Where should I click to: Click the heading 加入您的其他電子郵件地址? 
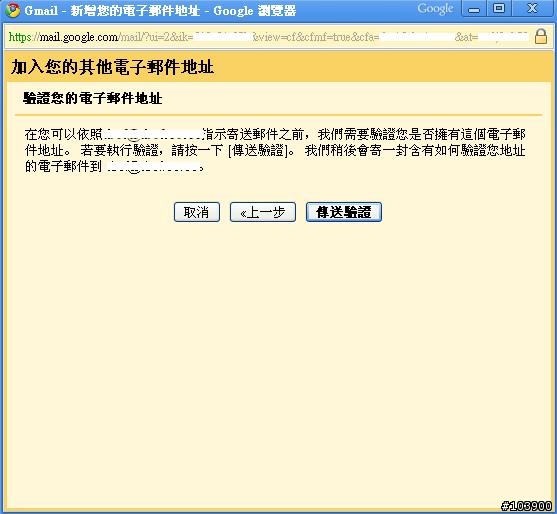pyautogui.click(x=112, y=67)
